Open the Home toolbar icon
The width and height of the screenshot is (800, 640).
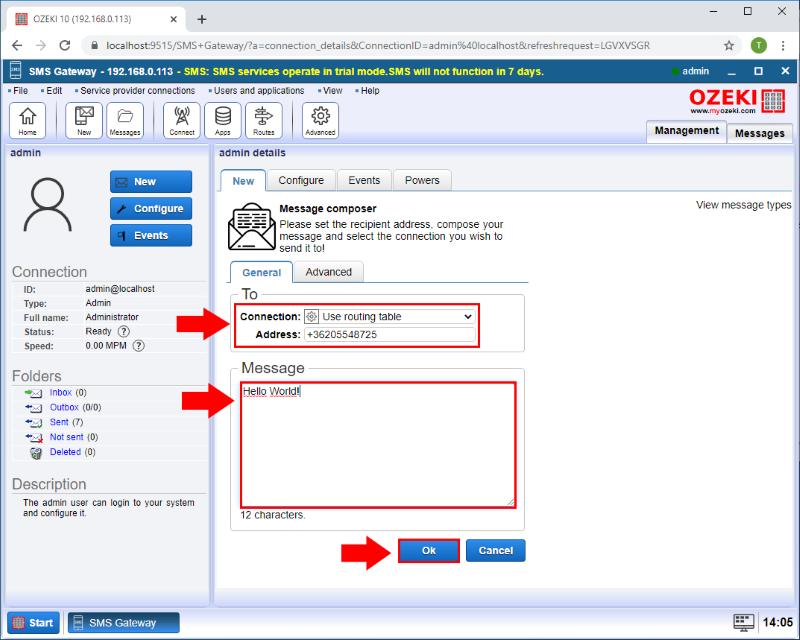28,120
